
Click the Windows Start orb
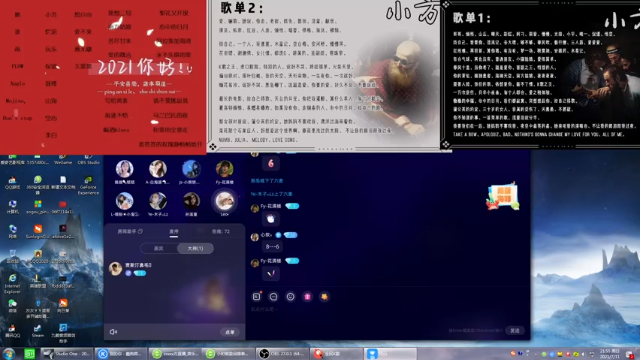pos(9,353)
